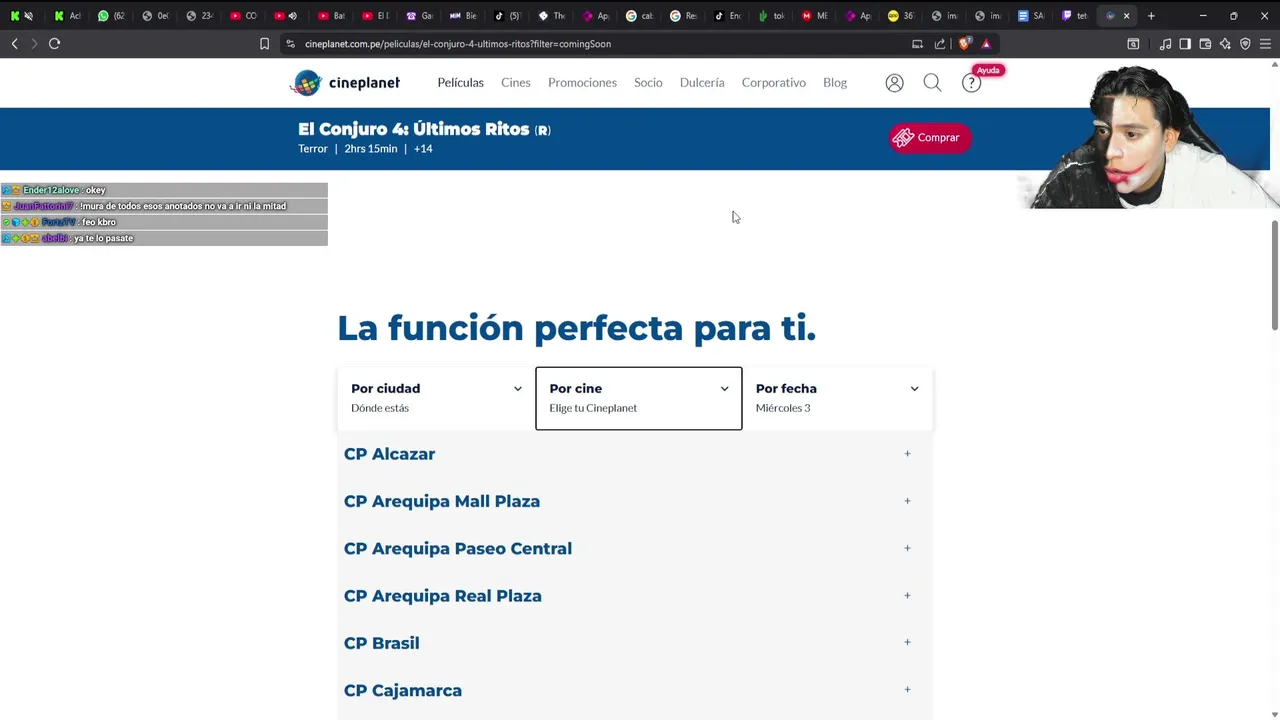Click chat message from Ender12alove
The width and height of the screenshot is (1280, 720).
point(164,190)
